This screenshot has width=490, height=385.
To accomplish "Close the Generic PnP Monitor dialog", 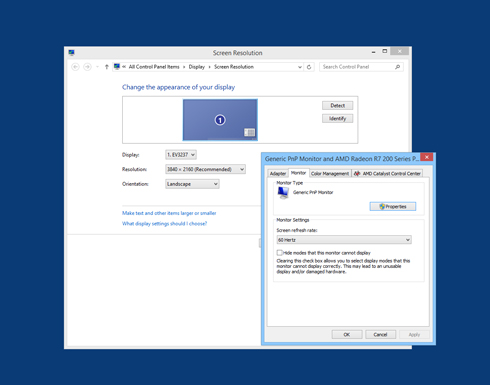I will [x=427, y=157].
